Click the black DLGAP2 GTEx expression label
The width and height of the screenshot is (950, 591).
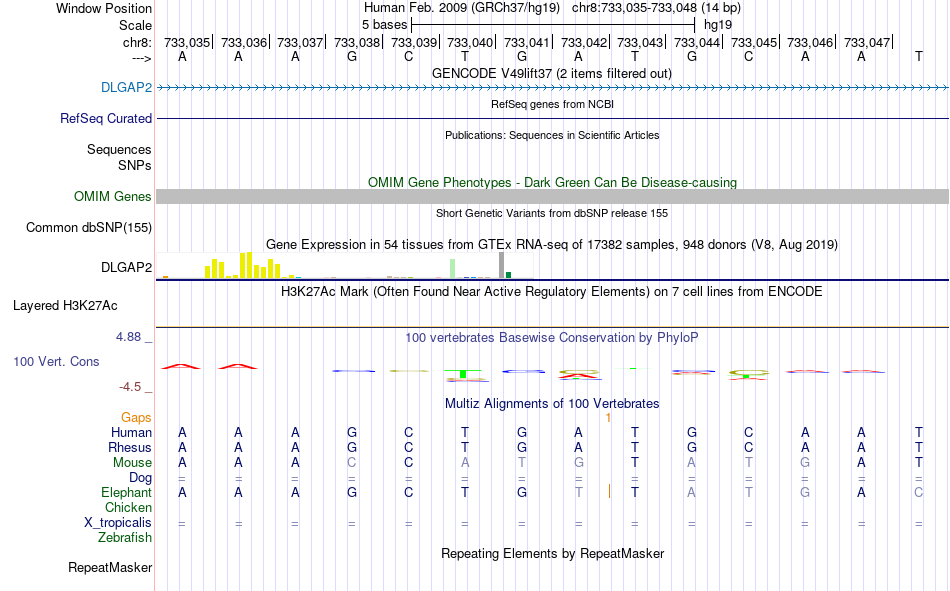click(x=126, y=267)
